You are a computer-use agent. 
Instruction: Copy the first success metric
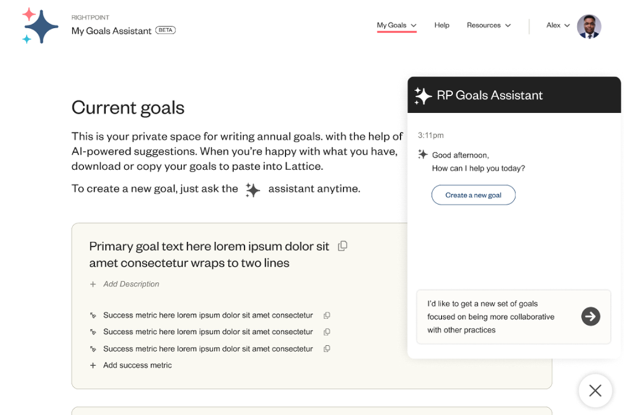(327, 315)
